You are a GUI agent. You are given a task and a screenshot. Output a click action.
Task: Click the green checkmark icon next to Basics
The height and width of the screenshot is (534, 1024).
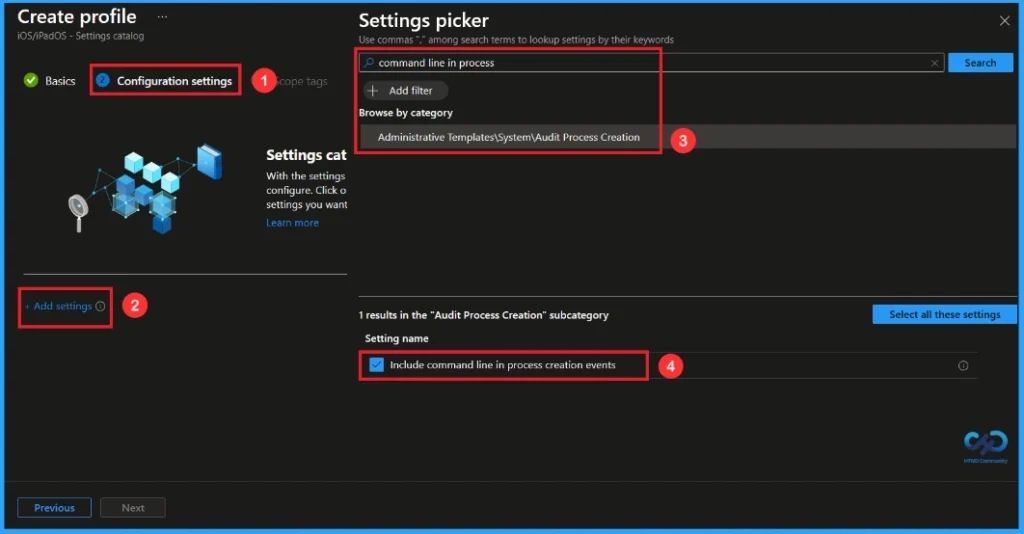[31, 80]
